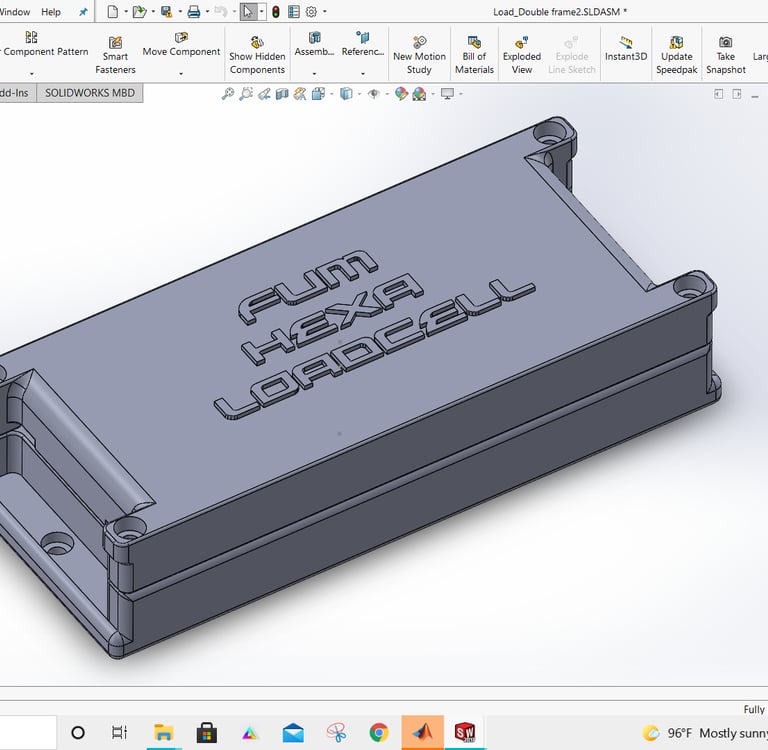Click SOLIDWORKS icon on taskbar
Screen dimensions: 768x750
[465, 733]
